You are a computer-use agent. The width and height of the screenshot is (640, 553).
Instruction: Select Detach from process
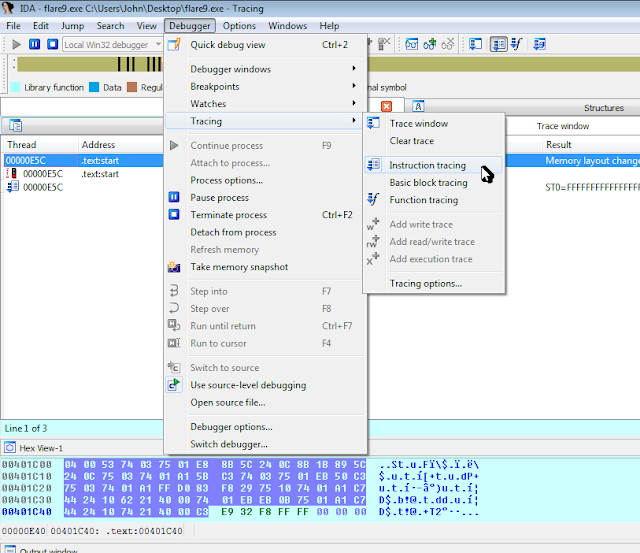point(264,232)
